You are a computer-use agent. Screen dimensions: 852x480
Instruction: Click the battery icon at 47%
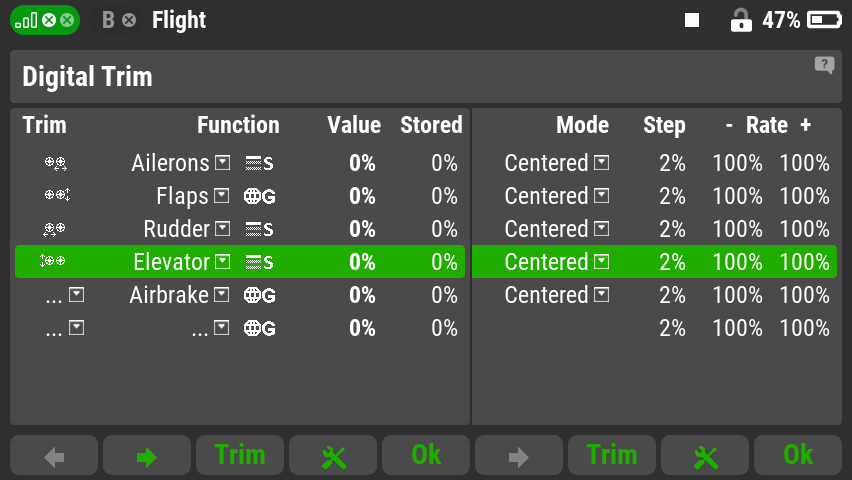coord(824,21)
